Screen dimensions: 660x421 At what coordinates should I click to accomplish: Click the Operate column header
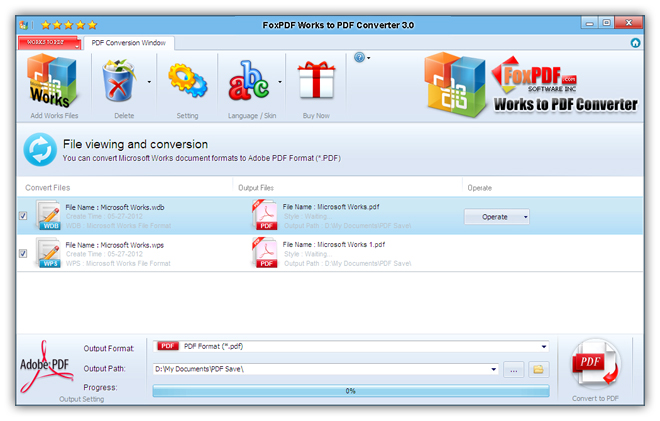(x=479, y=188)
